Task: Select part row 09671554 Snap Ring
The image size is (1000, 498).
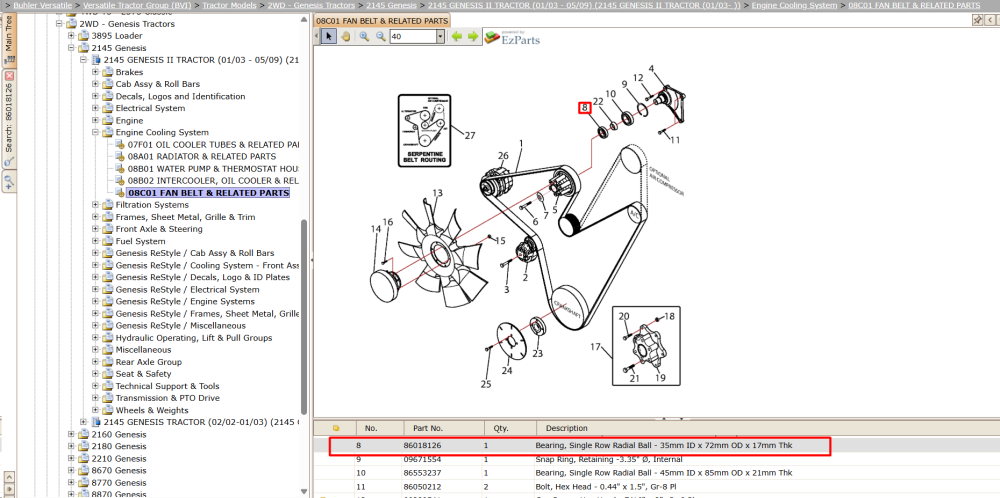Action: [656, 458]
